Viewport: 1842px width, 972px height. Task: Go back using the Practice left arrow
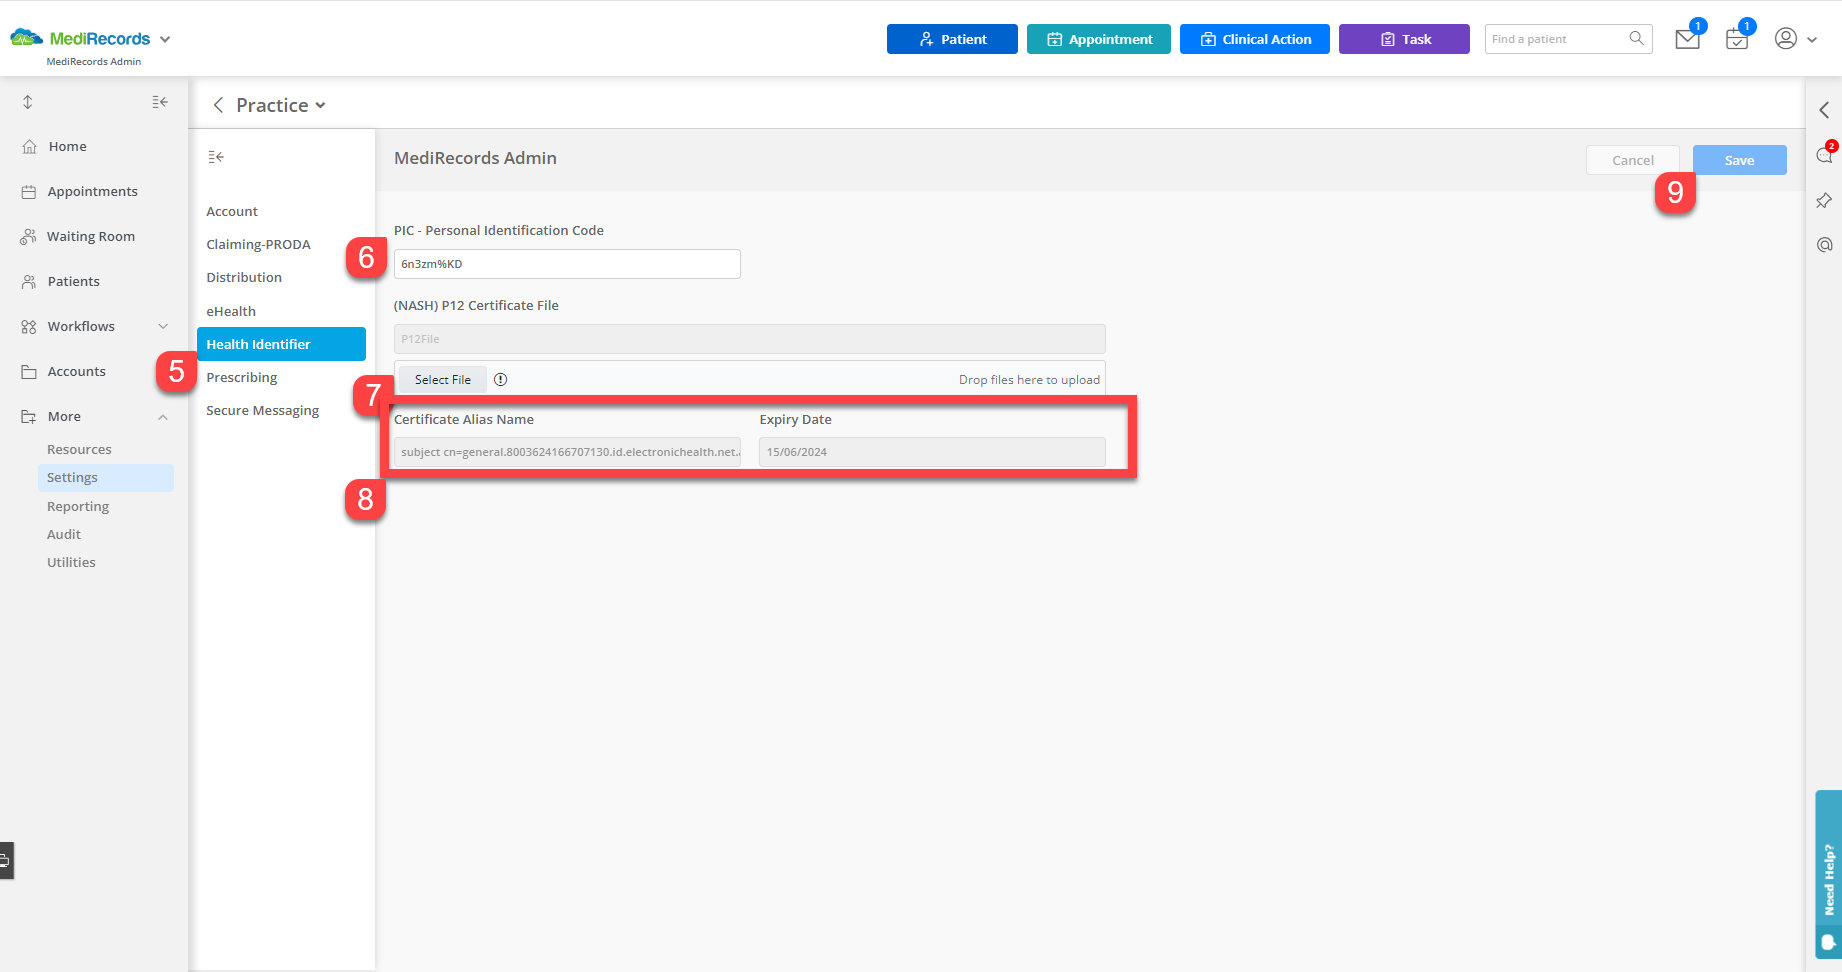click(x=218, y=105)
